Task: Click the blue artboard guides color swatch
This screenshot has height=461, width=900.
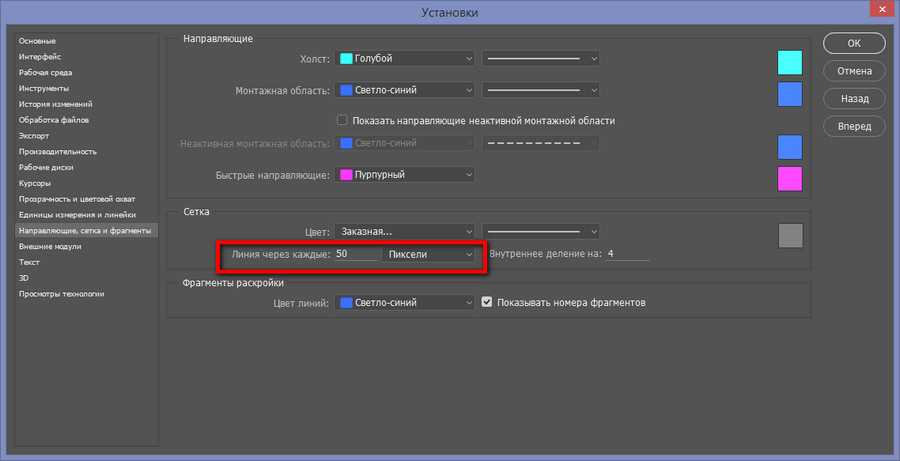Action: pyautogui.click(x=790, y=94)
